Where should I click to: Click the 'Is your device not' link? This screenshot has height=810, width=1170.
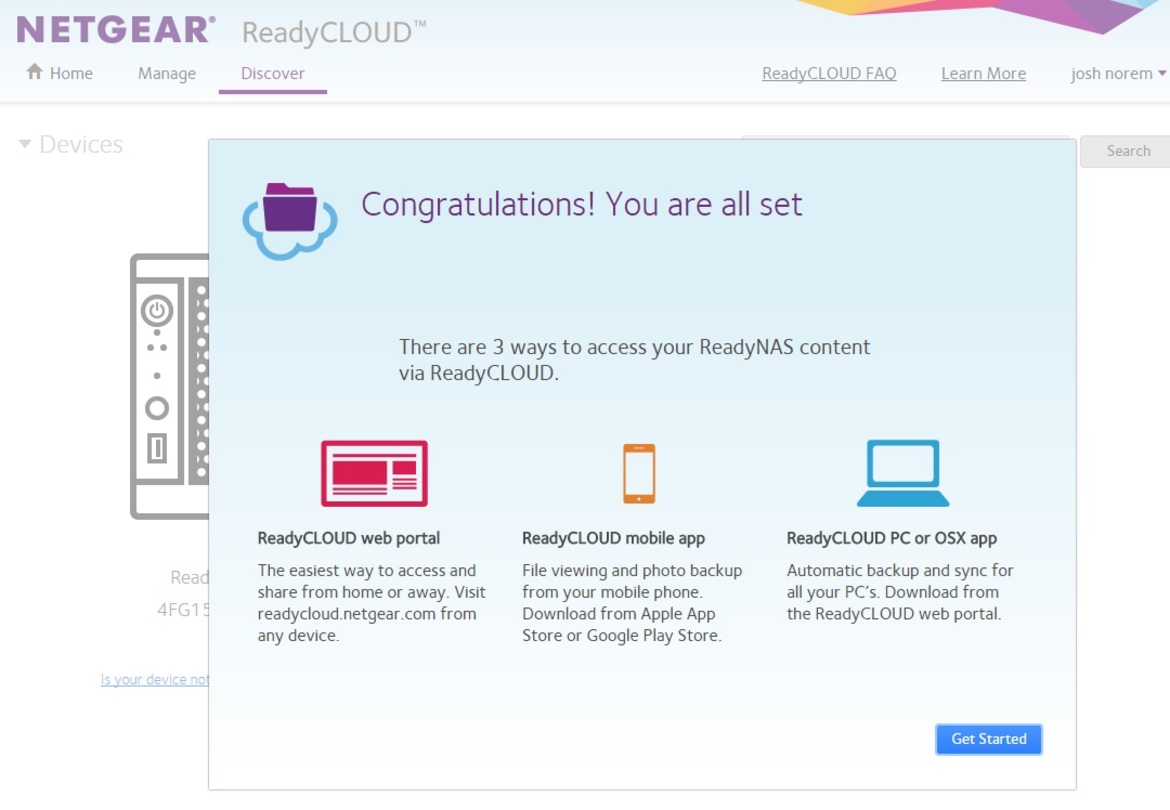(154, 679)
